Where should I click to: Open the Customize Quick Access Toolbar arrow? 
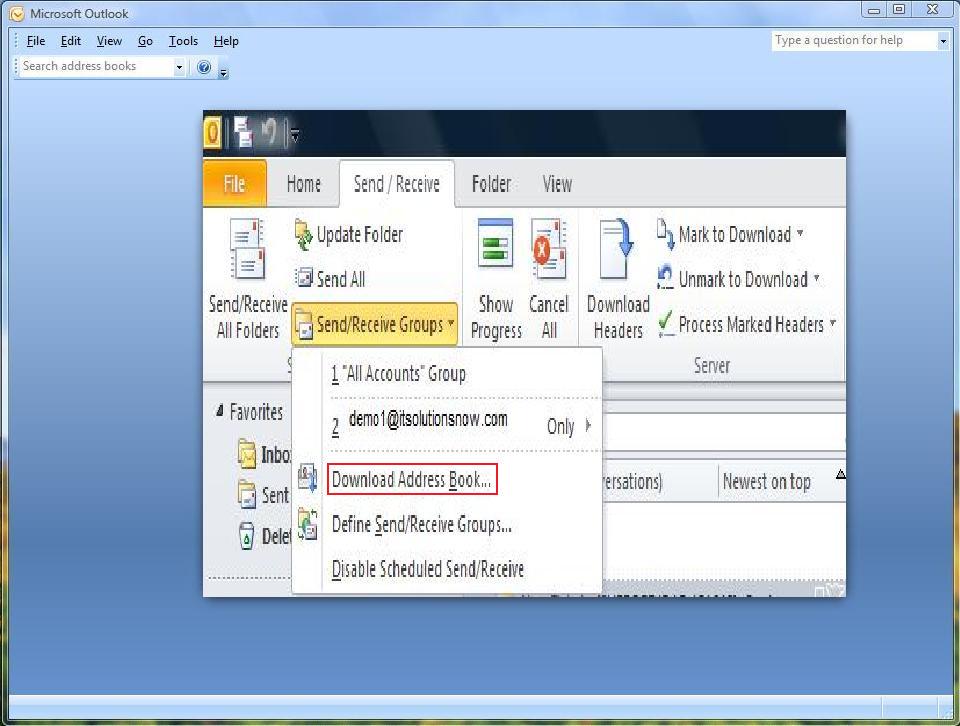click(295, 134)
